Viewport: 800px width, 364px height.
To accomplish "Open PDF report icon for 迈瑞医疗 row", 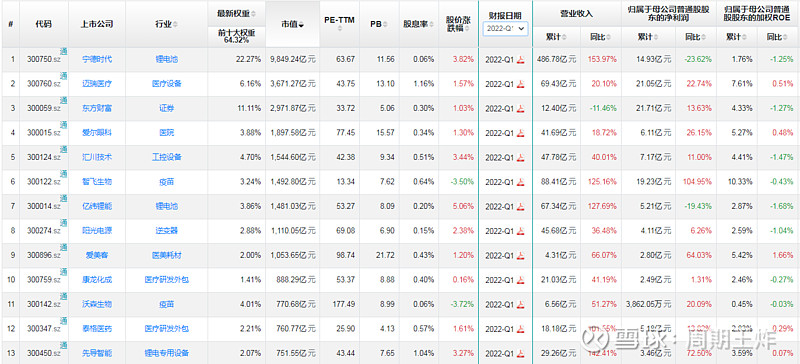I will coord(520,84).
